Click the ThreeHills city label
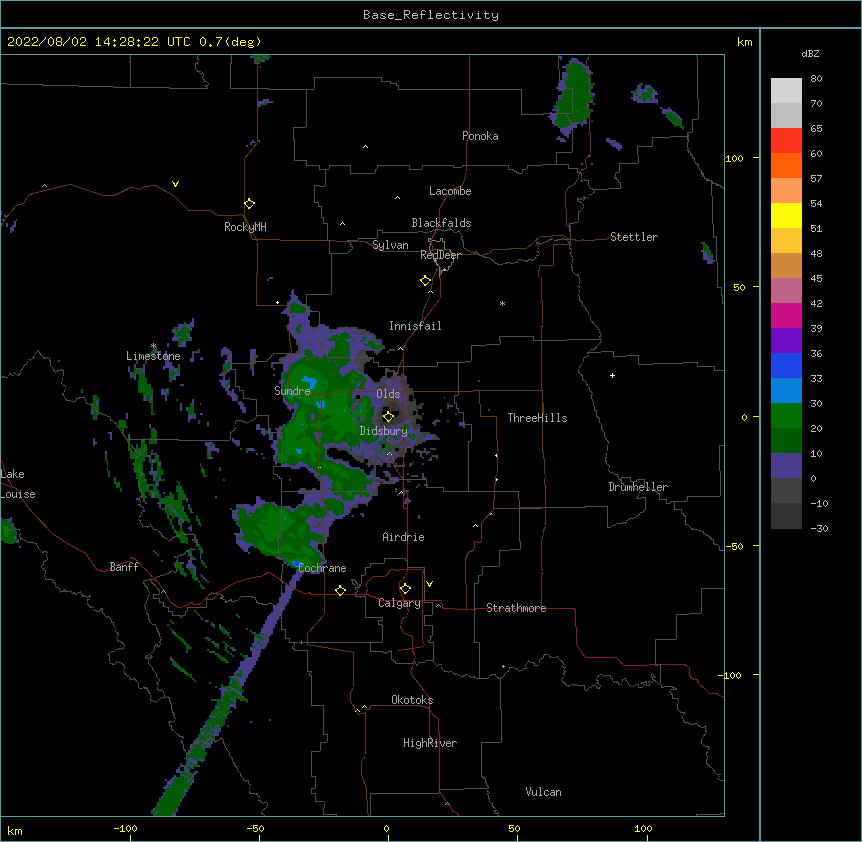 pyautogui.click(x=537, y=418)
